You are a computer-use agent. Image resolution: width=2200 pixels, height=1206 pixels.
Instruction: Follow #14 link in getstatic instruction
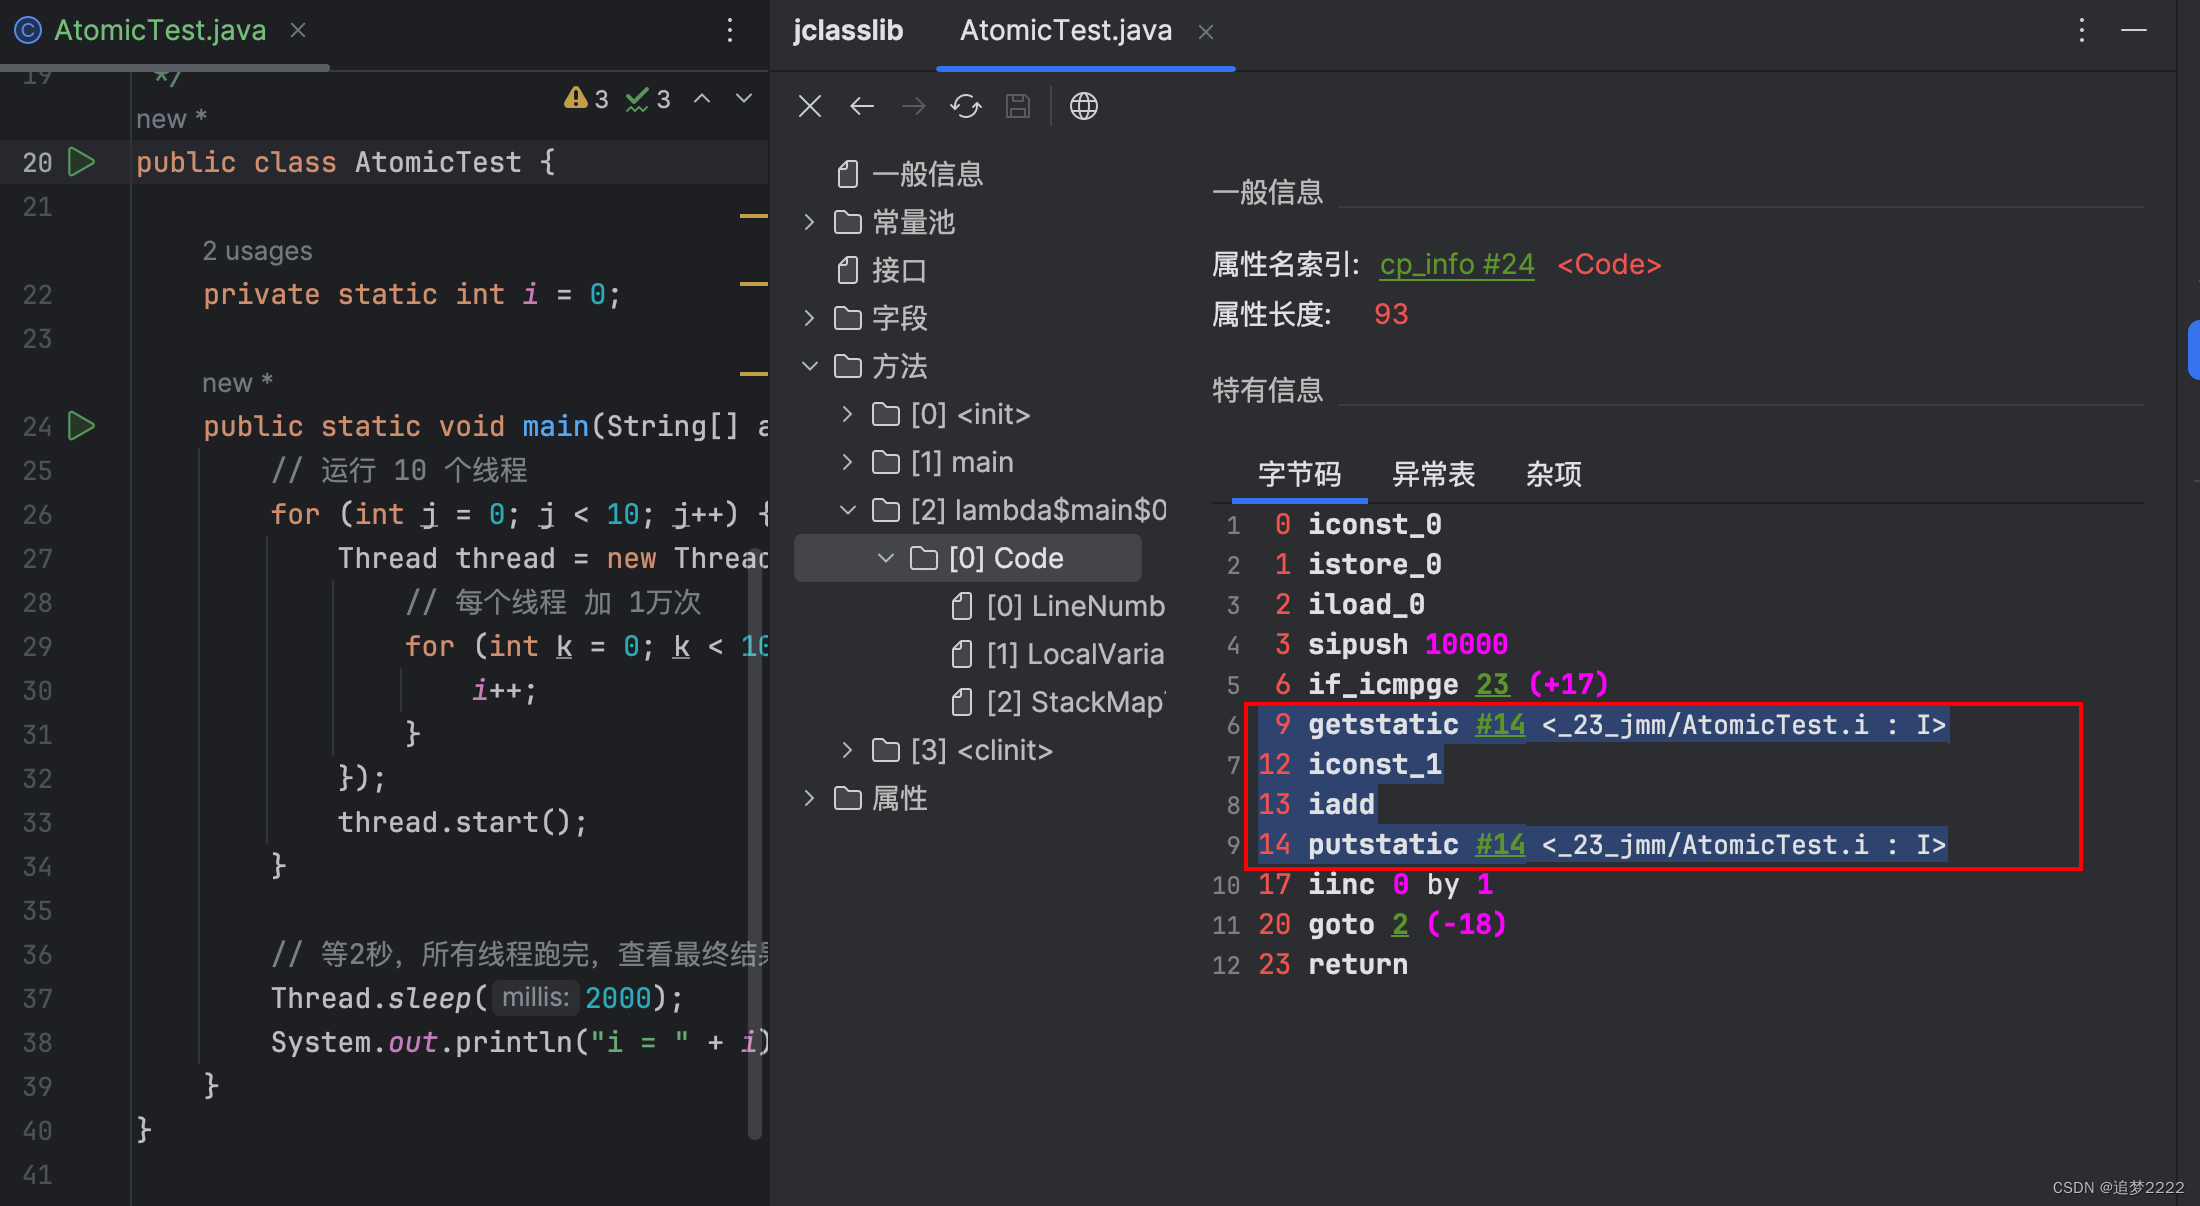(x=1500, y=724)
